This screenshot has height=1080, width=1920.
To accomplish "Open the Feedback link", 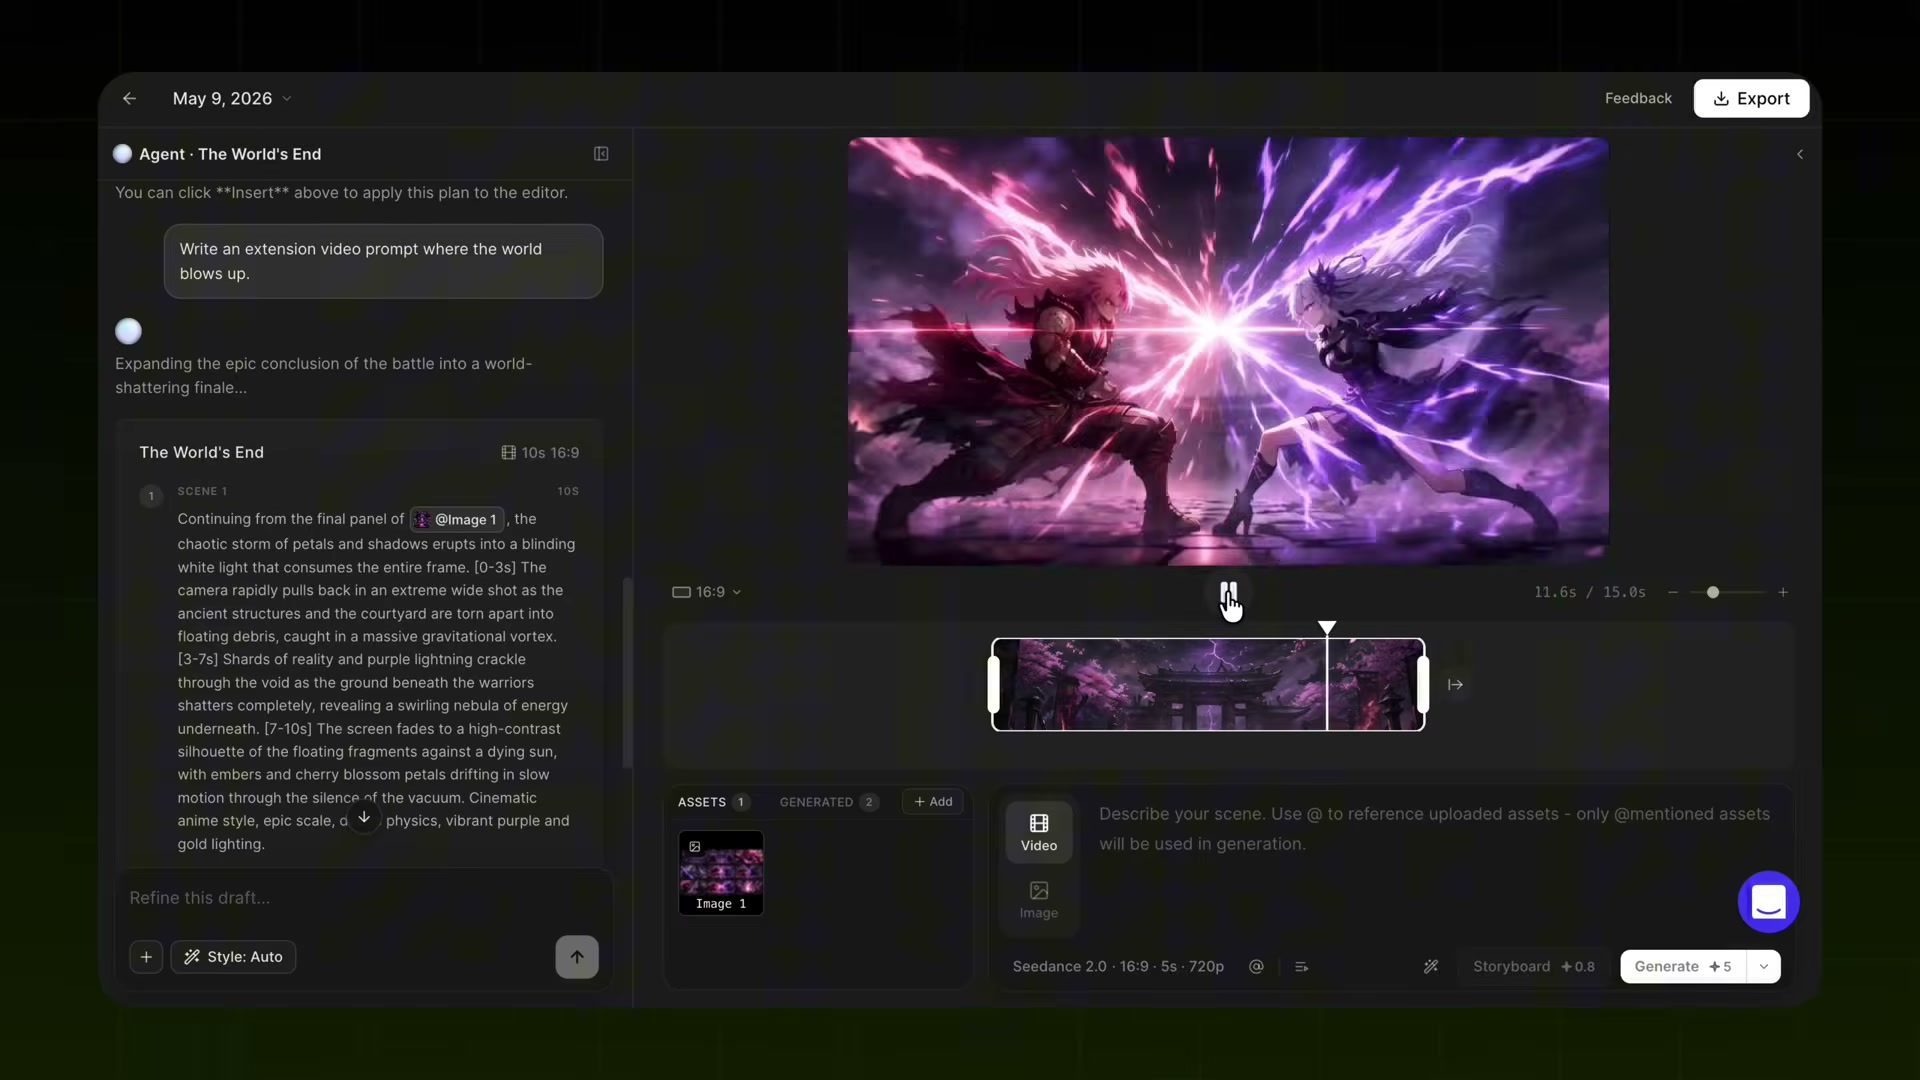I will [x=1638, y=98].
